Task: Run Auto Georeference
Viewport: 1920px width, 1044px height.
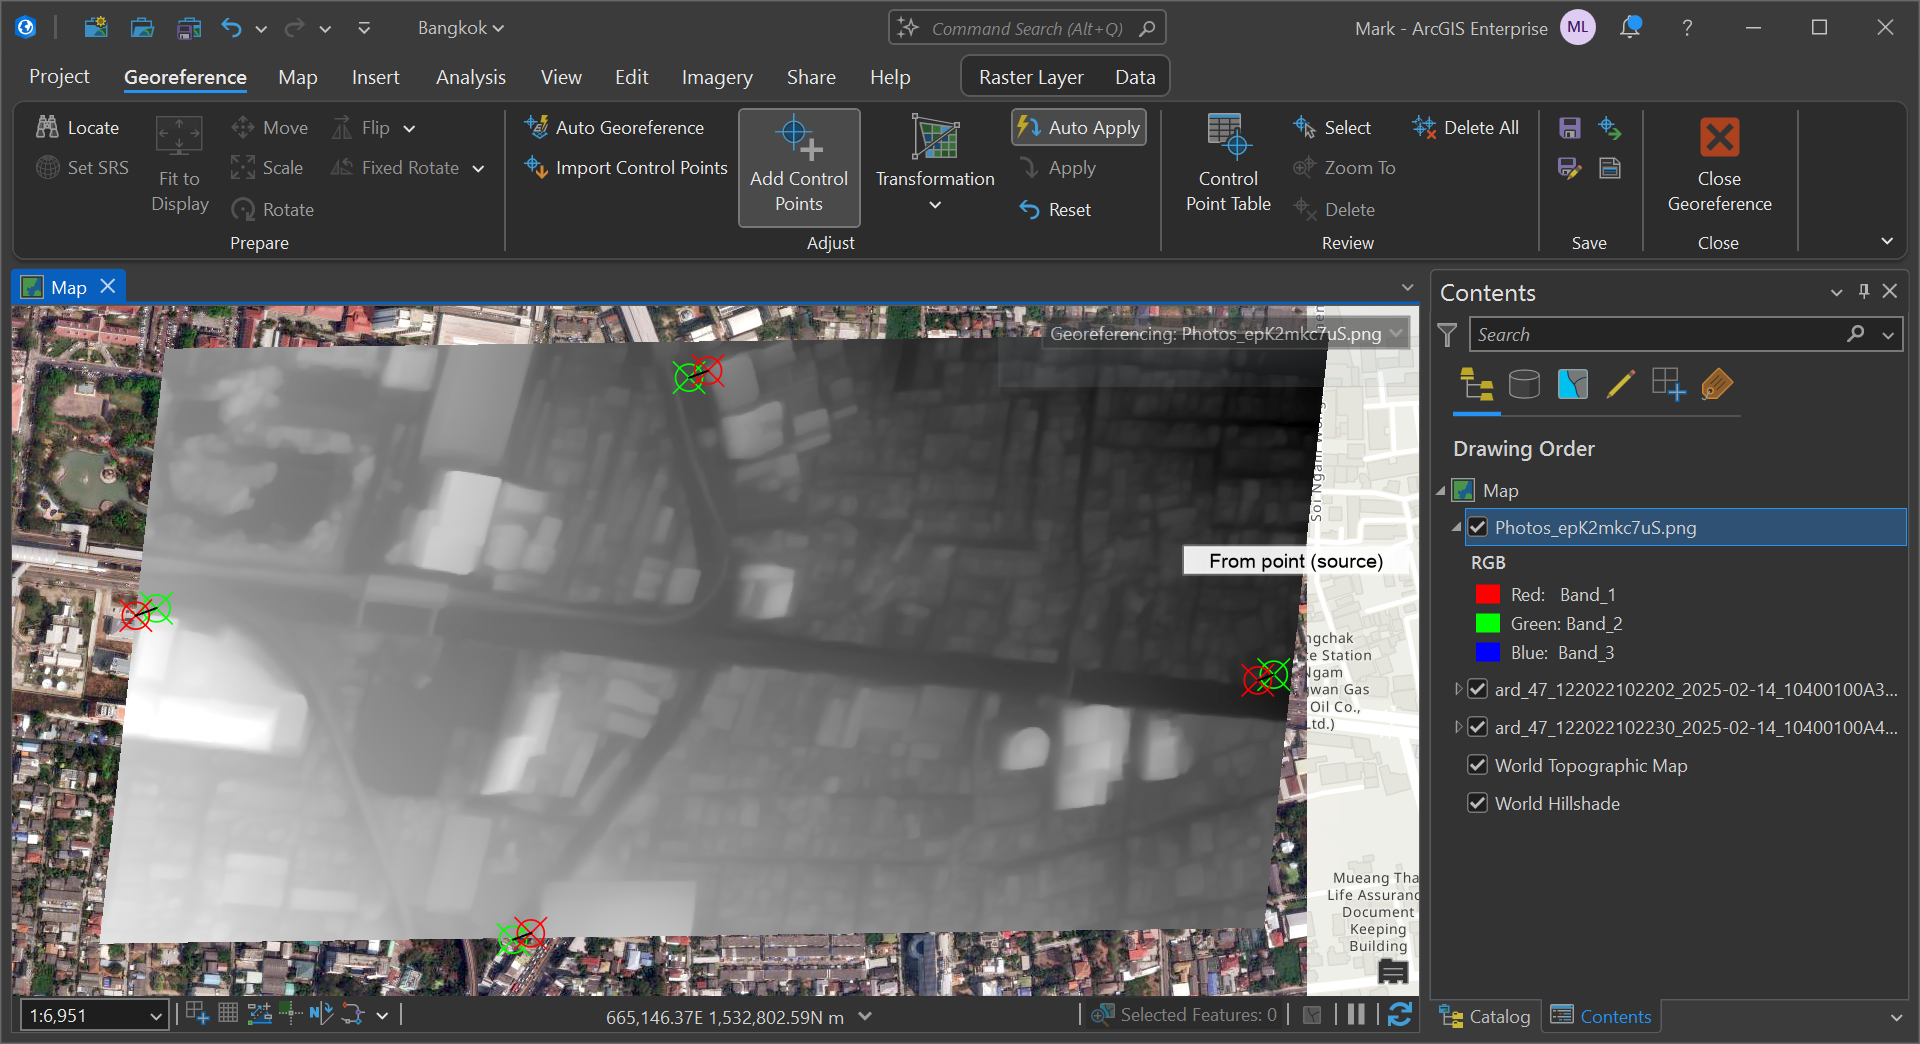Action: pos(614,127)
